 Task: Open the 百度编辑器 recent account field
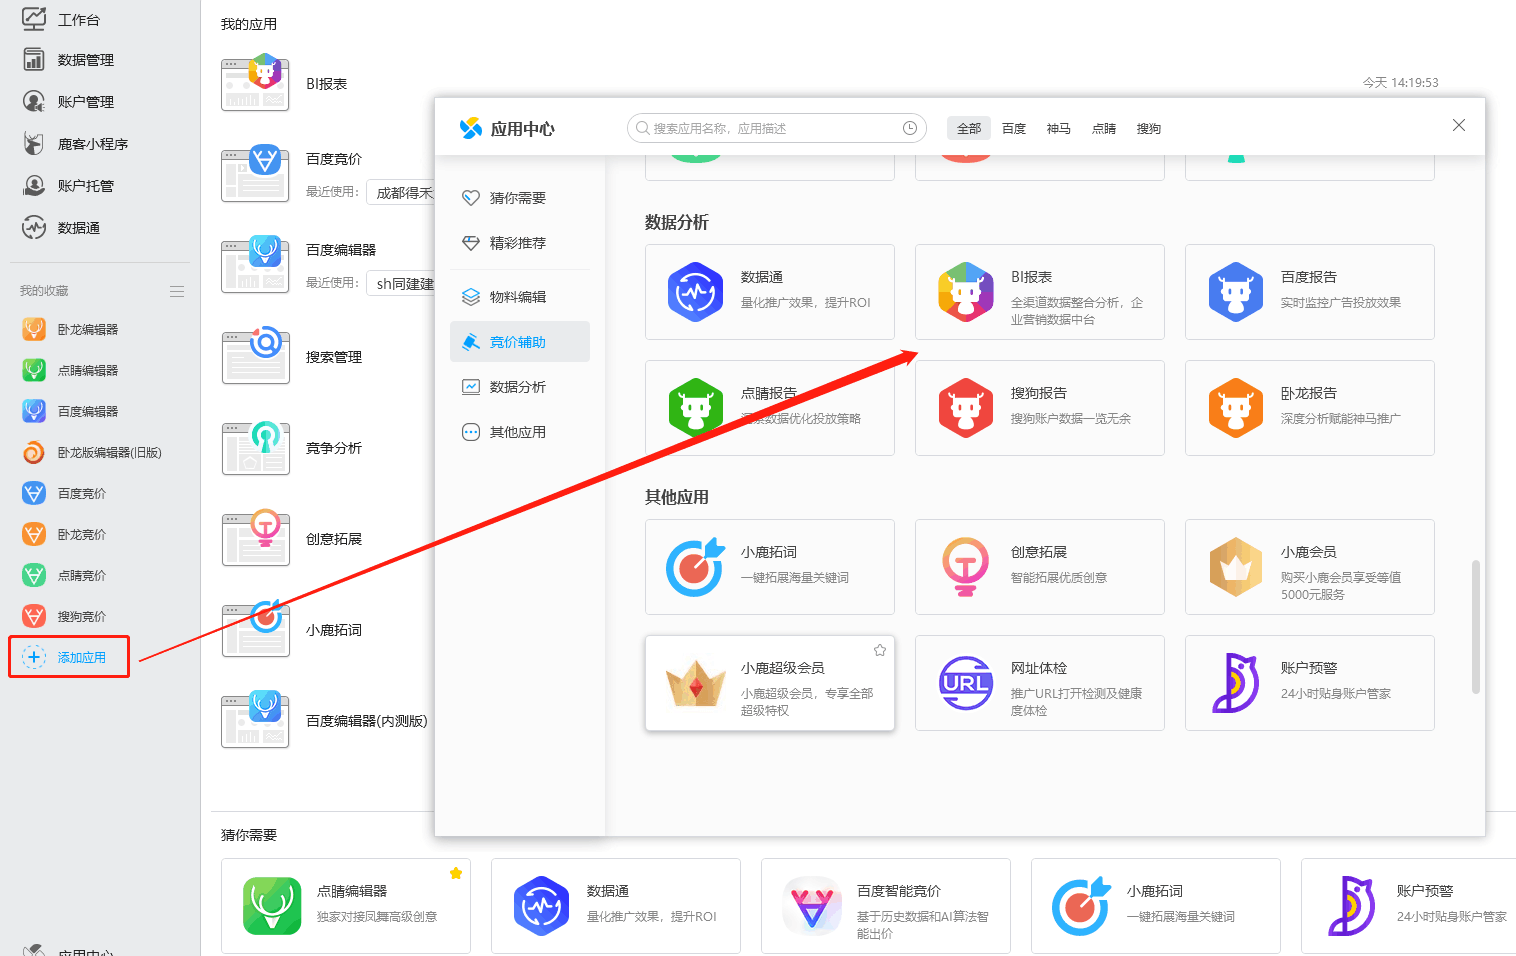(x=400, y=283)
